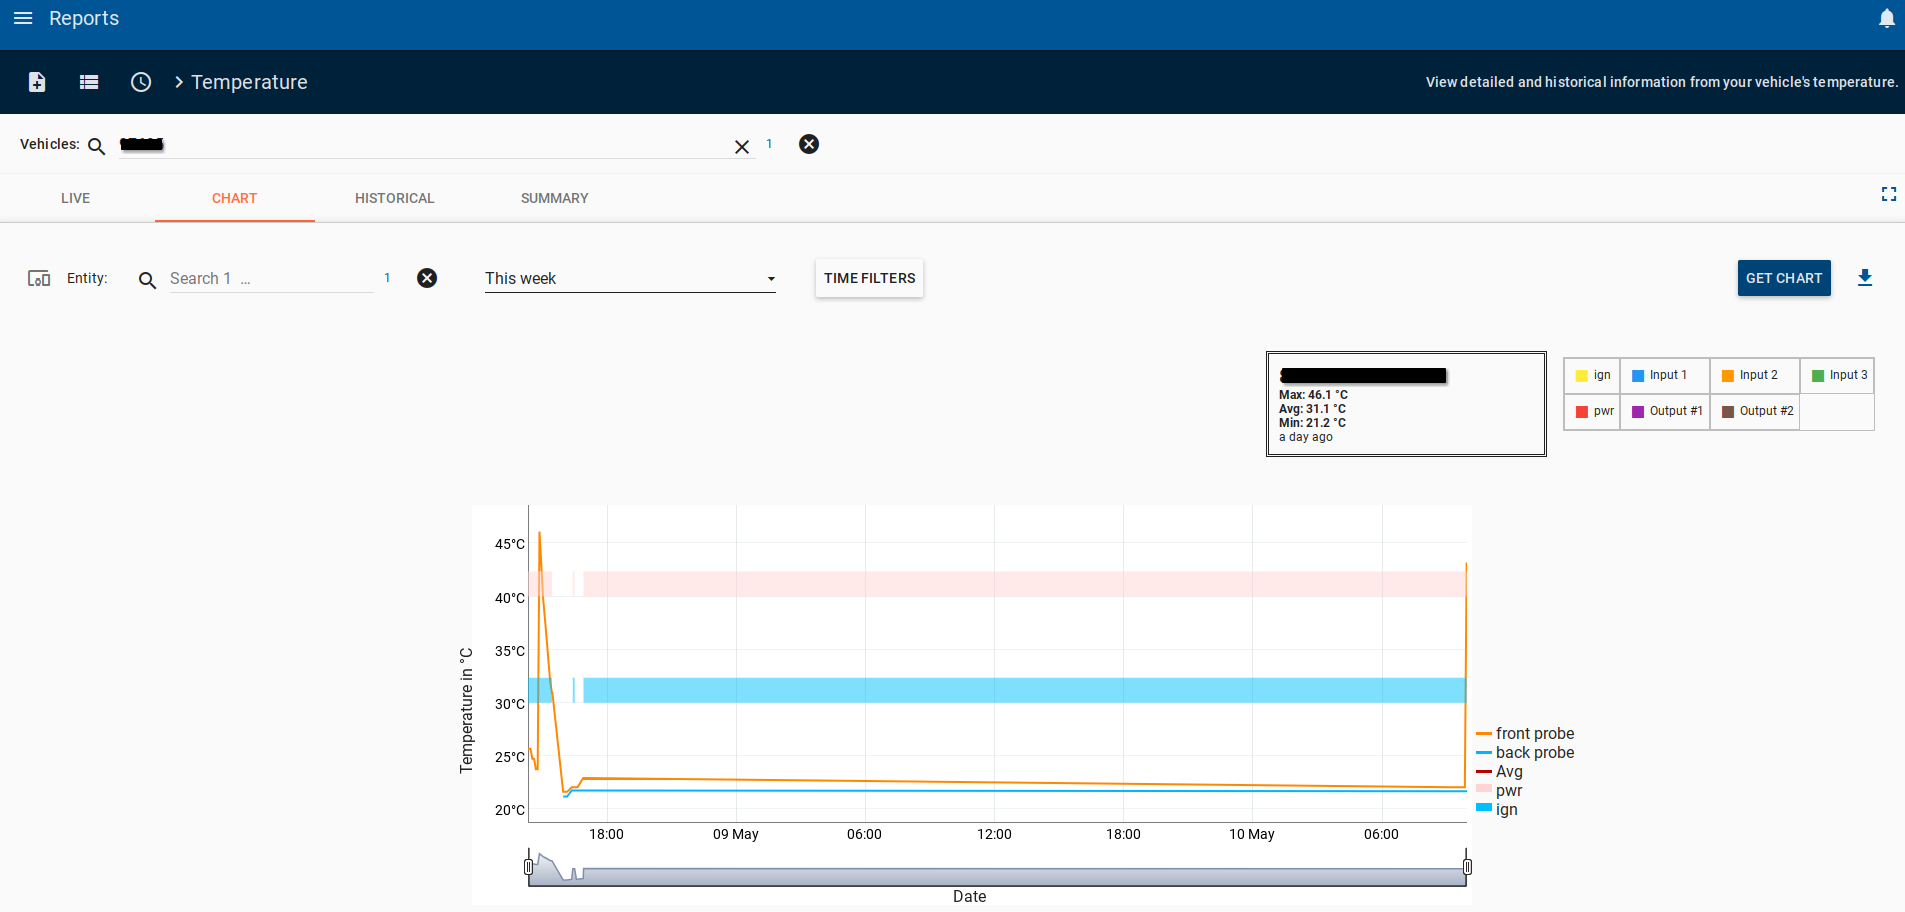Image resolution: width=1905 pixels, height=912 pixels.
Task: Click the 09 May date axis label
Action: 735,834
